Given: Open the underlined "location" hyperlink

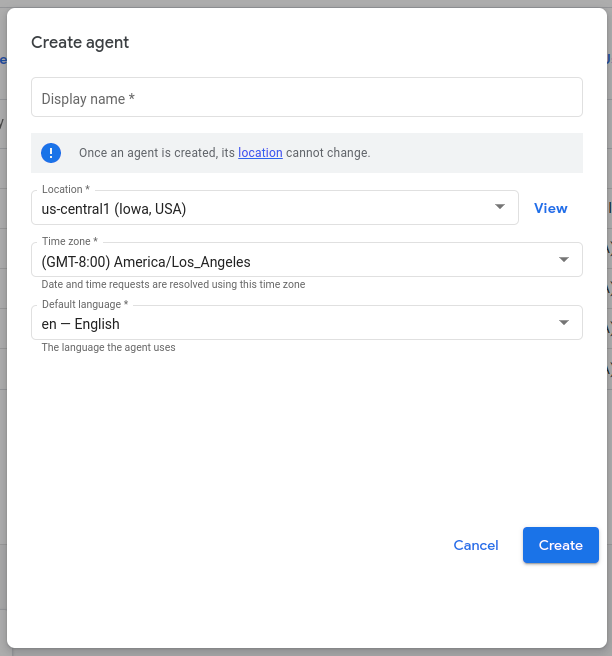Looking at the screenshot, I should pyautogui.click(x=260, y=153).
